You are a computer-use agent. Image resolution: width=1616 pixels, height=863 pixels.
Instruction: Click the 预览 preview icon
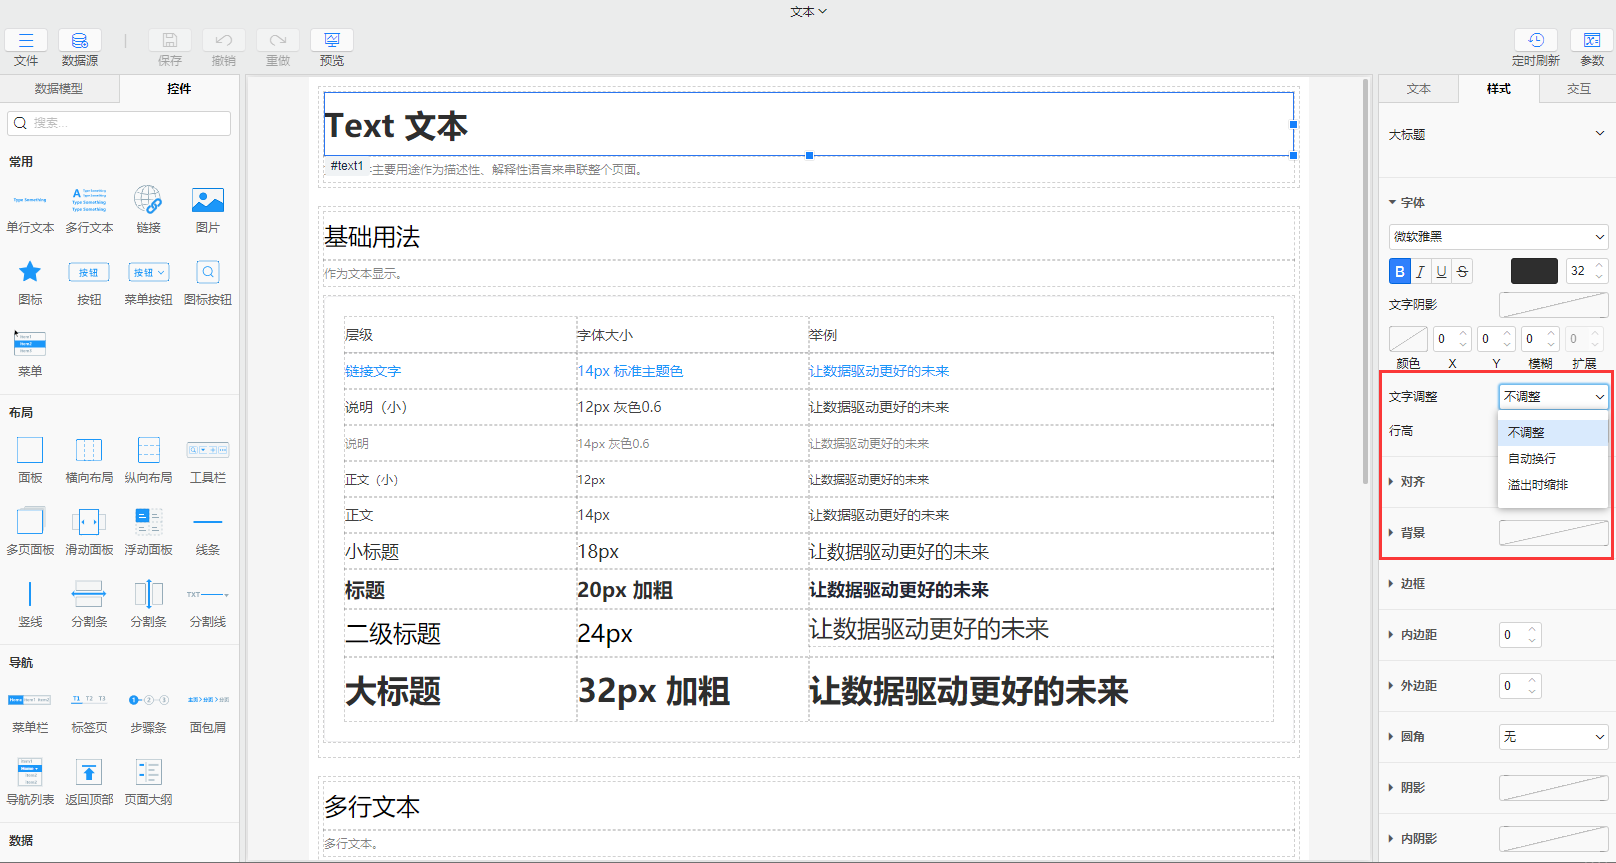coord(332,41)
